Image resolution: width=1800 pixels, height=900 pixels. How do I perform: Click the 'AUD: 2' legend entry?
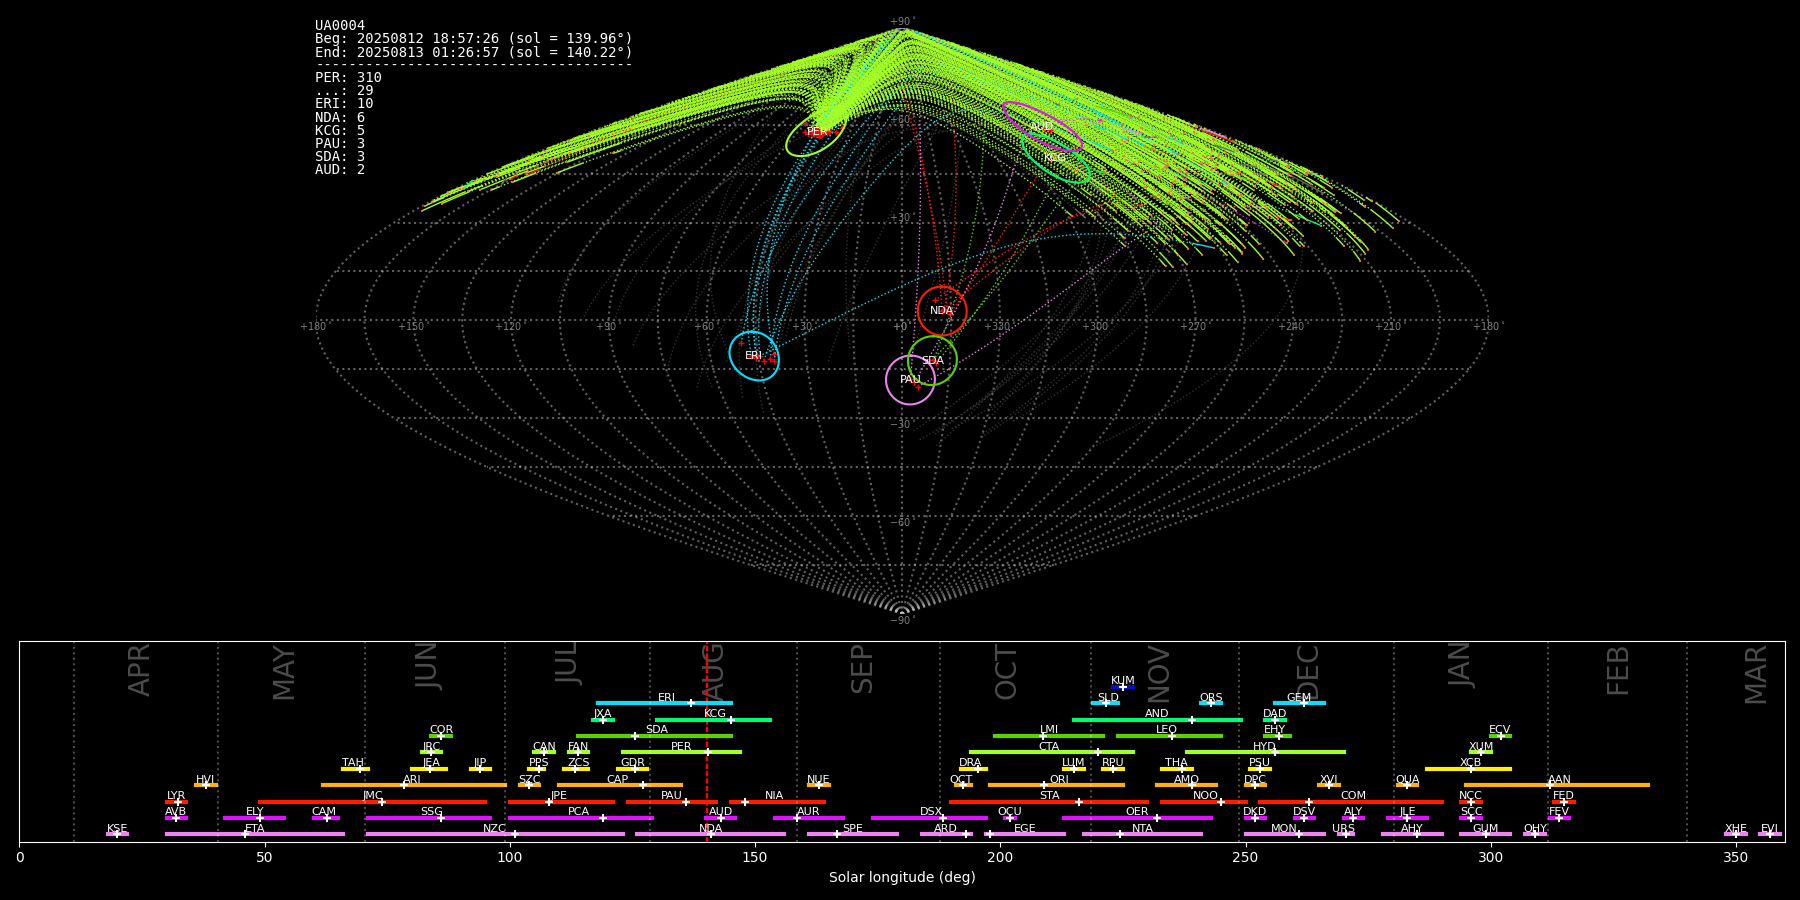(340, 169)
